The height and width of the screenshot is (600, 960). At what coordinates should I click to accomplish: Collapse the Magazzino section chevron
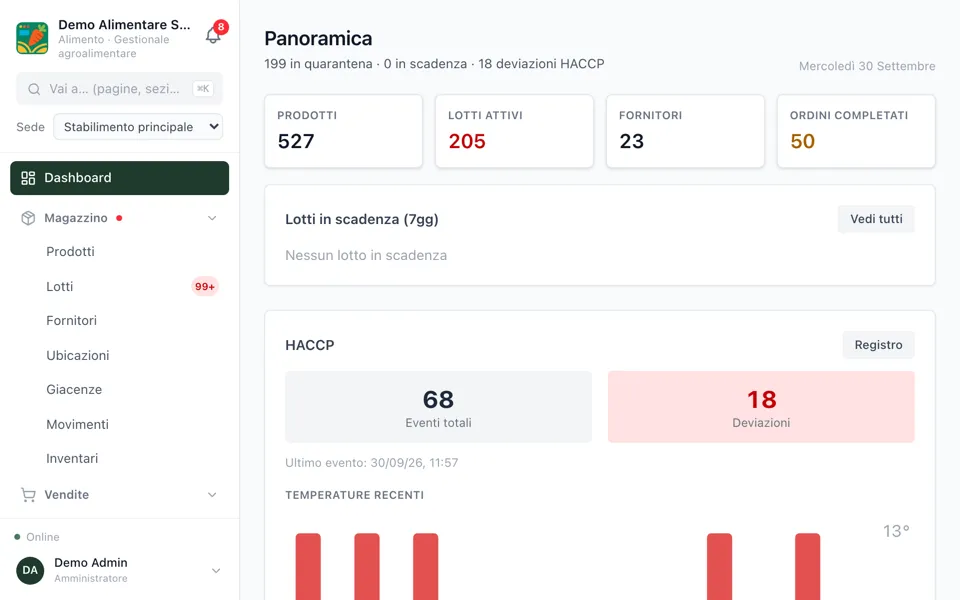(x=212, y=218)
